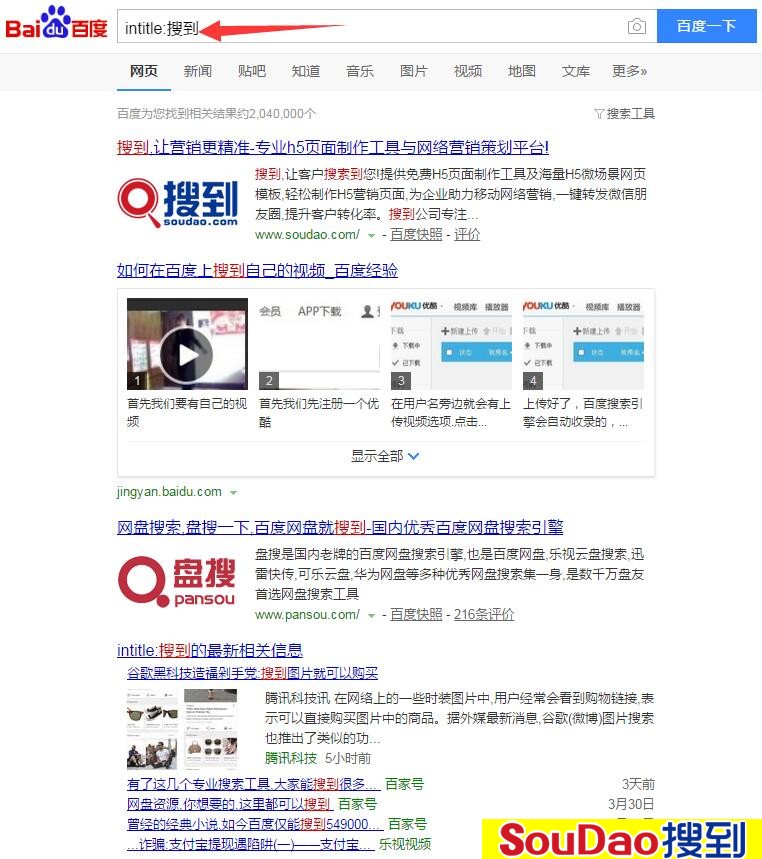Play the step 1 video thumbnail
This screenshot has width=762, height=859.
[187, 343]
